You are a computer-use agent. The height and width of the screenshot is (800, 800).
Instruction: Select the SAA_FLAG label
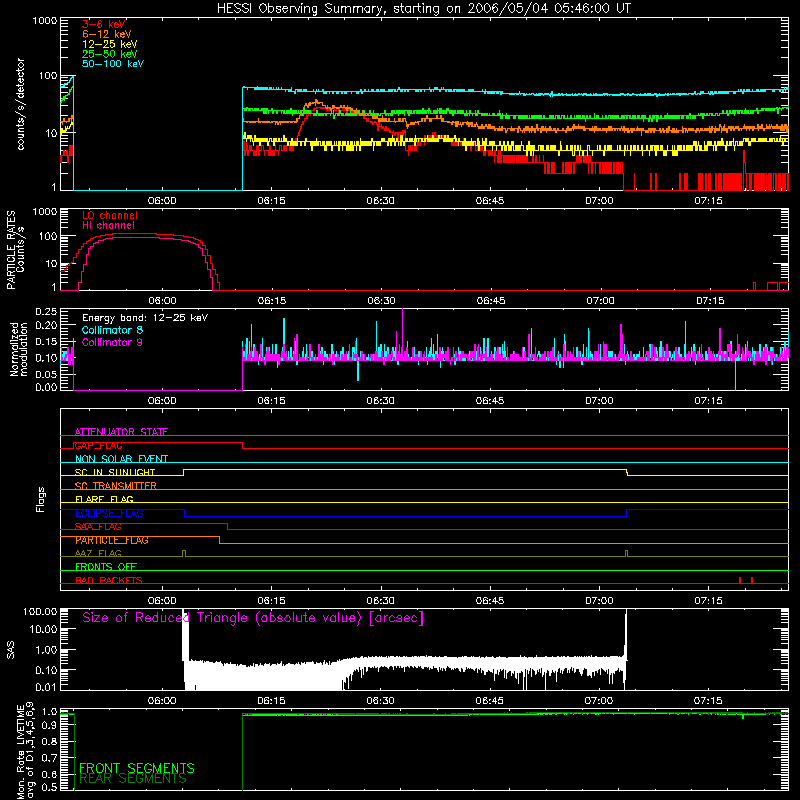coord(98,527)
